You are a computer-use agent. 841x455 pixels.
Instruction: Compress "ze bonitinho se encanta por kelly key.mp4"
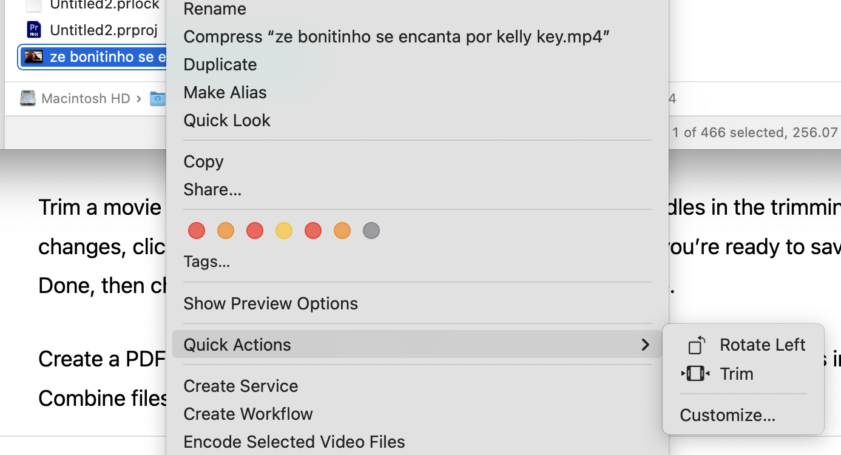click(396, 37)
